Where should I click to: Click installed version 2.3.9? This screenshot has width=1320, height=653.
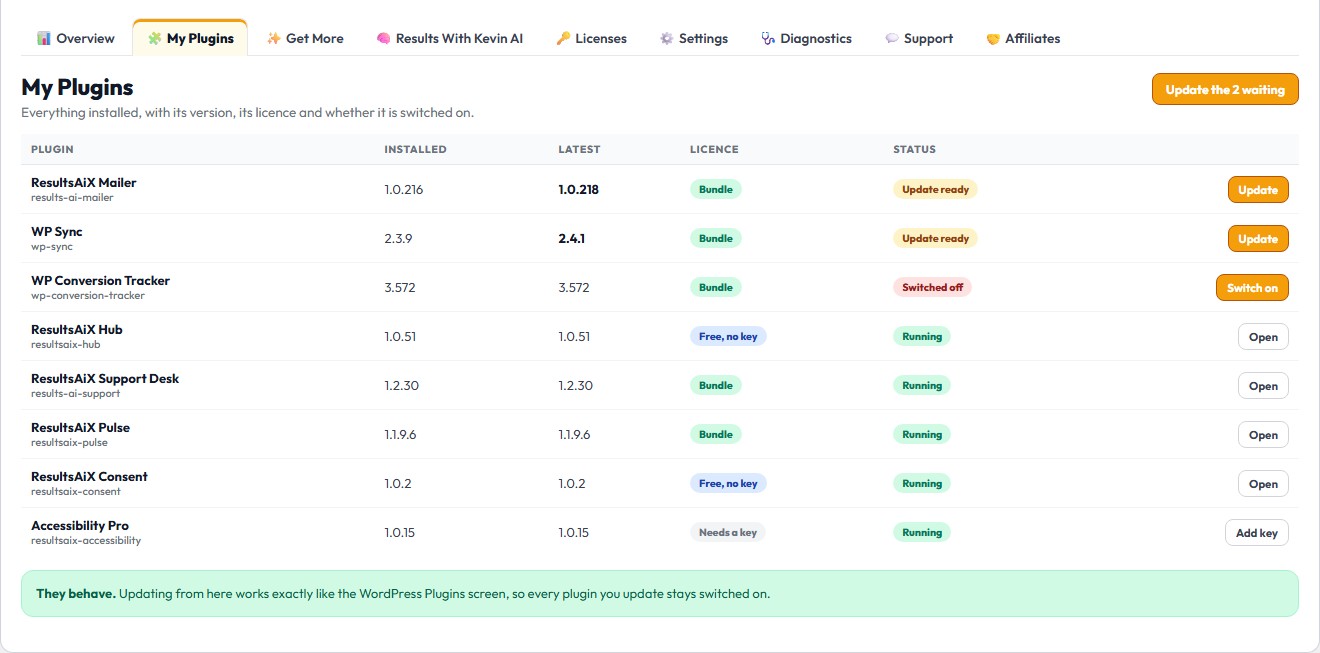click(x=398, y=238)
